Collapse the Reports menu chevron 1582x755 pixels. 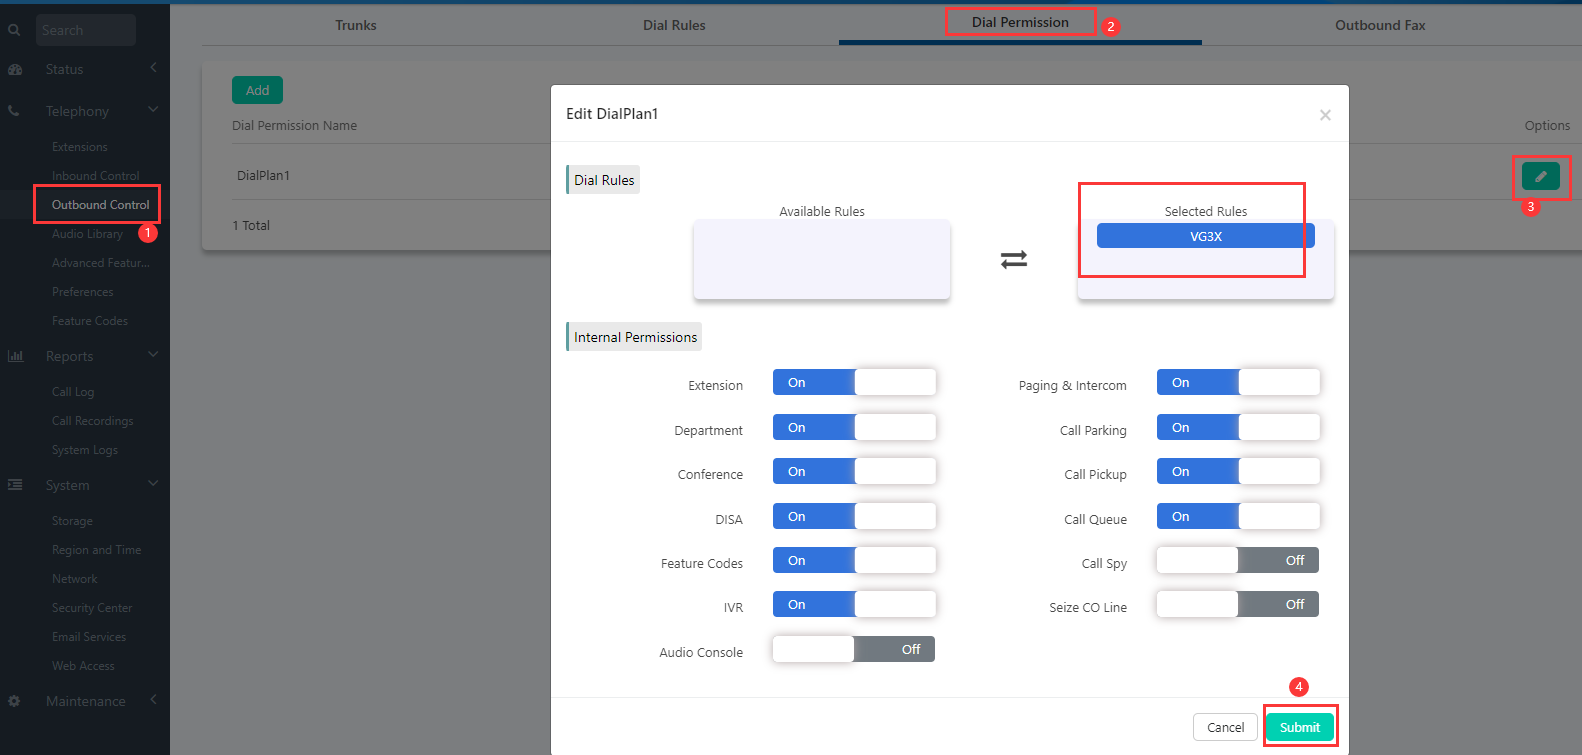point(153,354)
